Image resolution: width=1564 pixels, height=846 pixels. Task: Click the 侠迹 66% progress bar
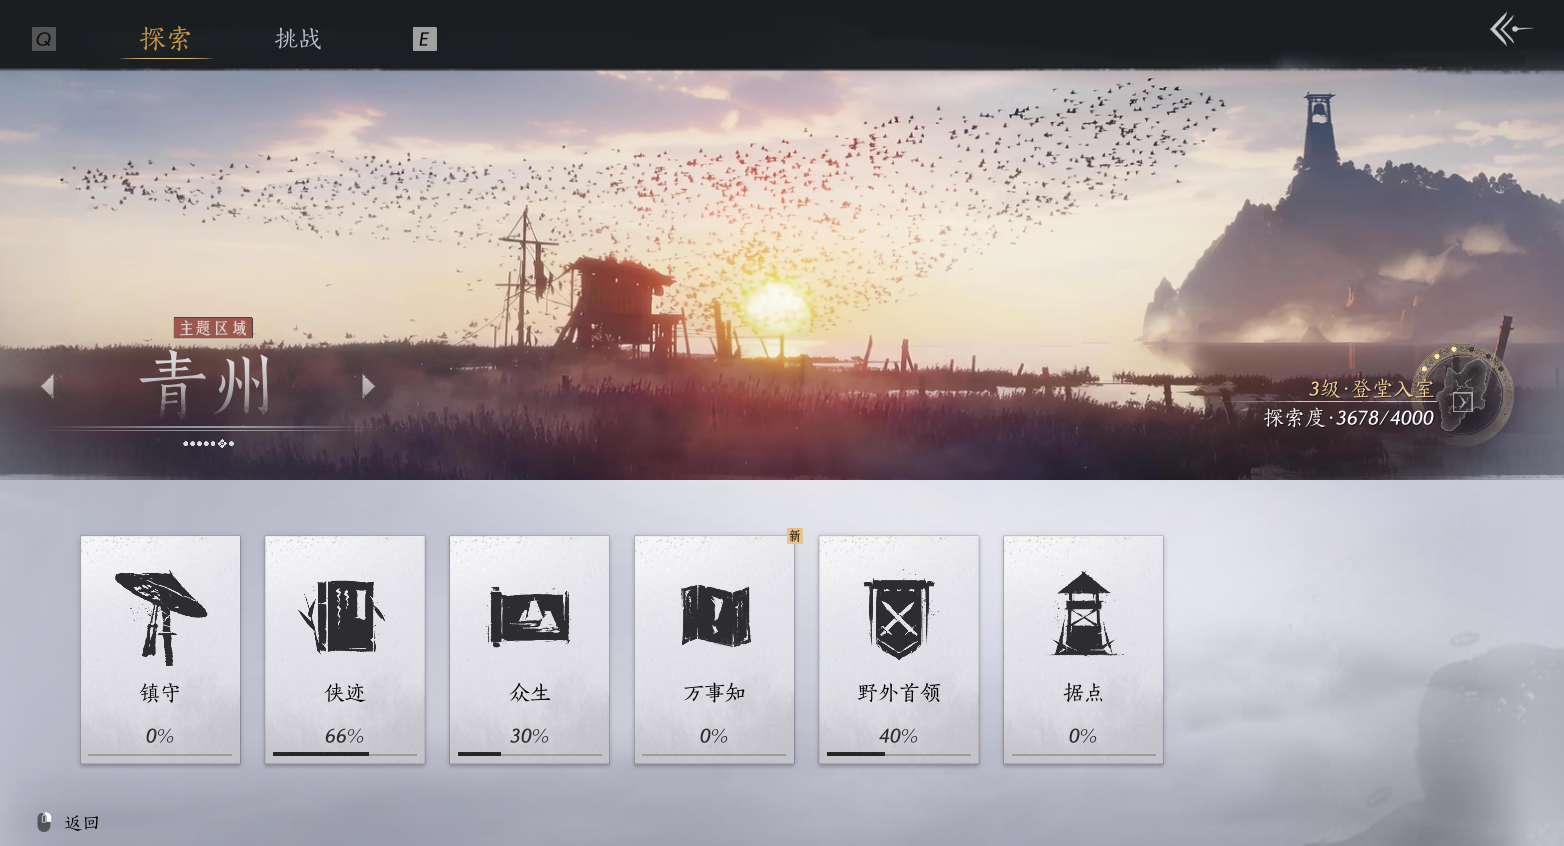click(x=345, y=754)
